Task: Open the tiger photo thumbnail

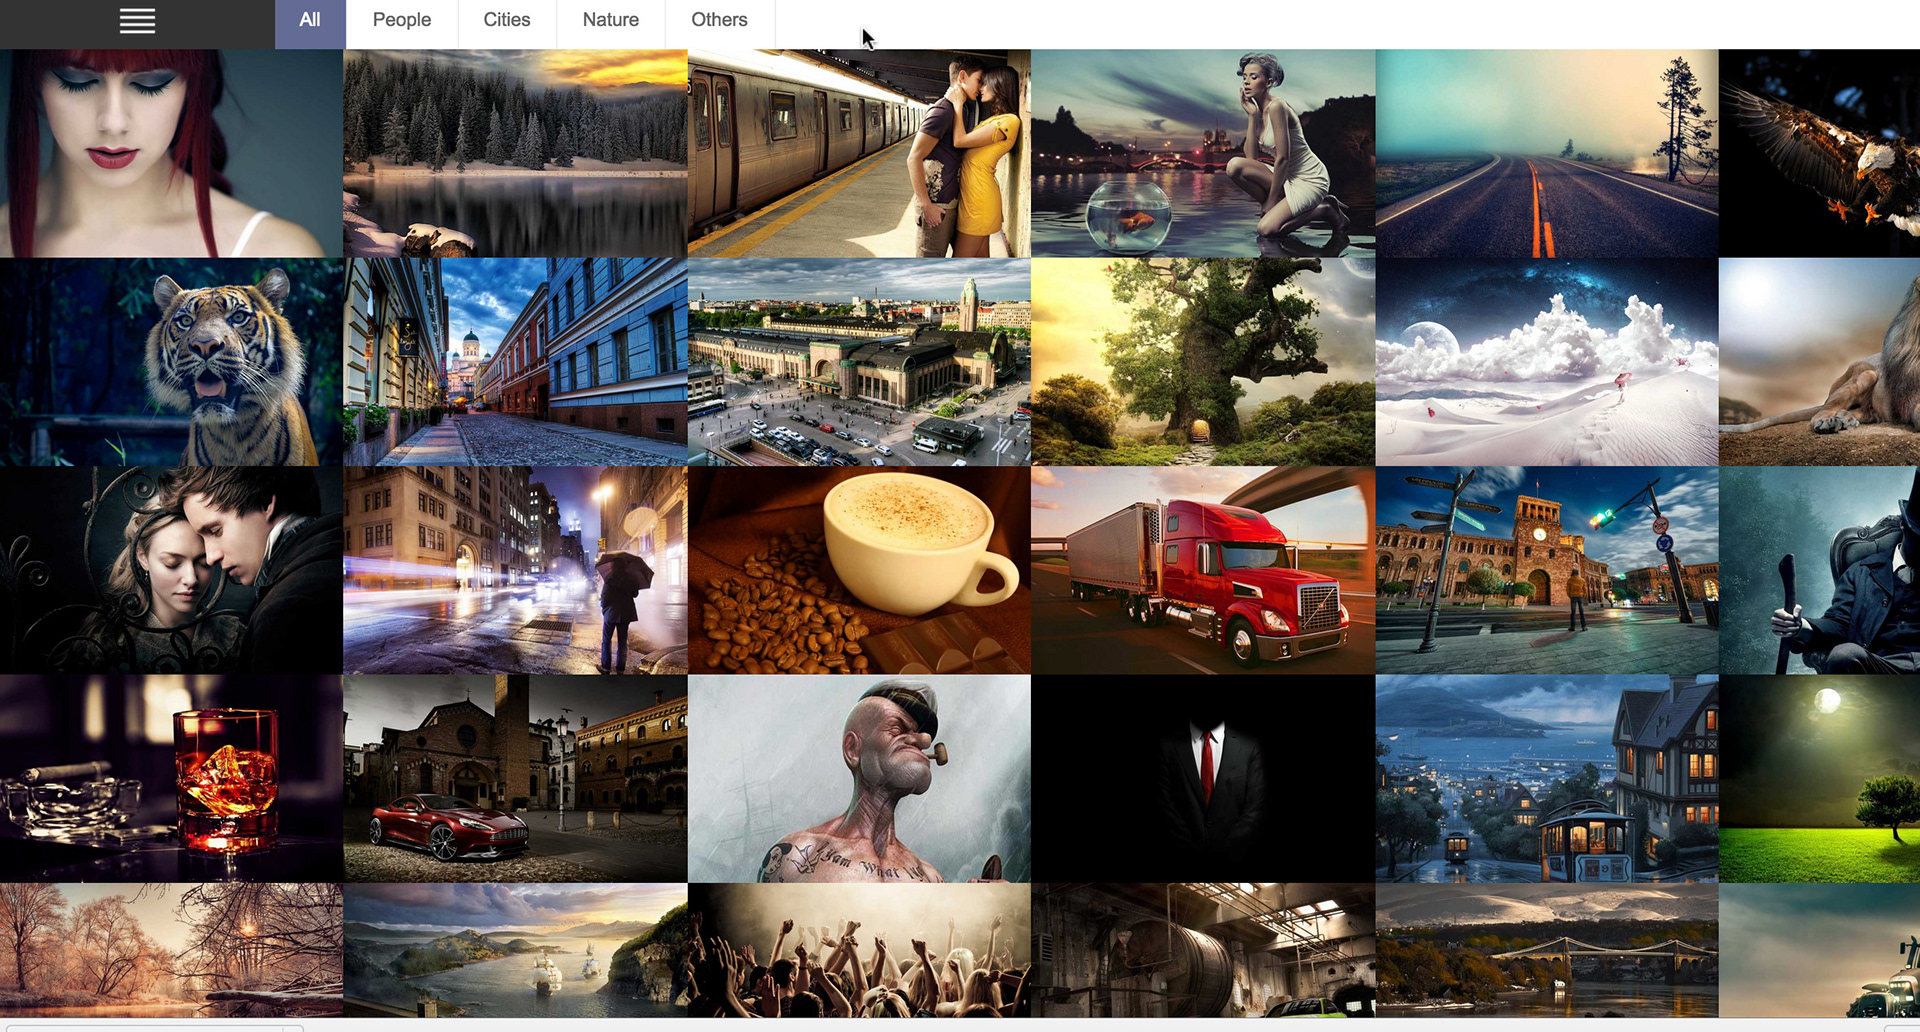Action: click(171, 362)
